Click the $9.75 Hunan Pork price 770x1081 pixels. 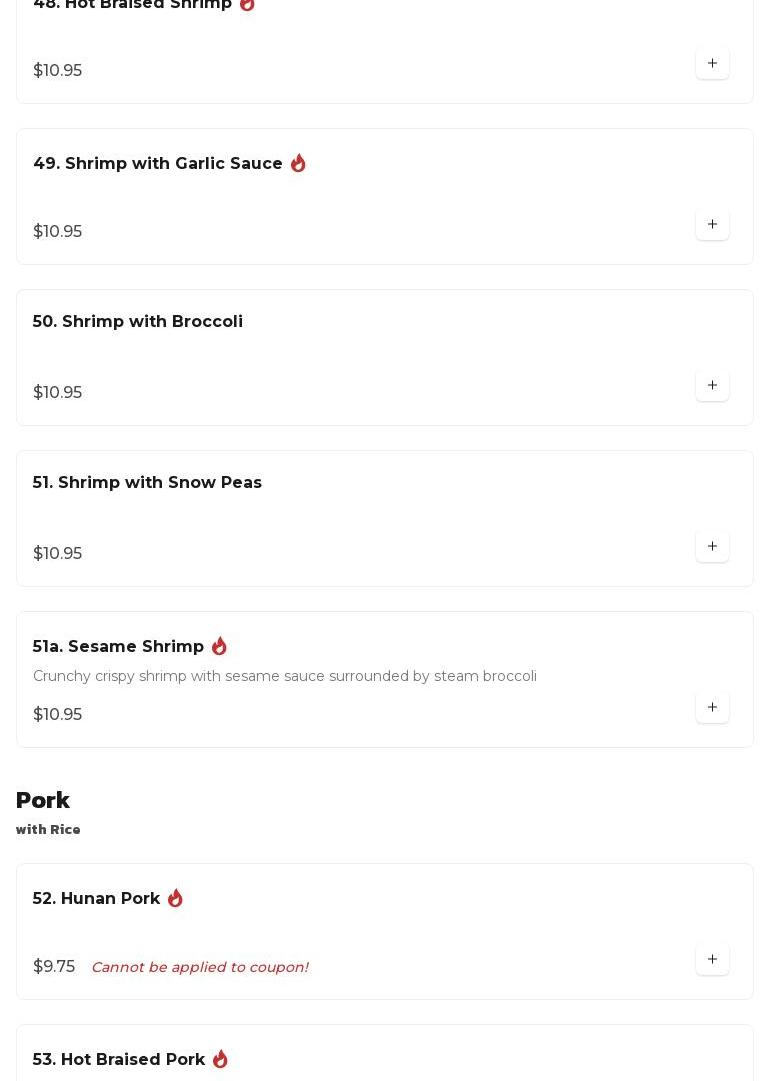click(54, 966)
